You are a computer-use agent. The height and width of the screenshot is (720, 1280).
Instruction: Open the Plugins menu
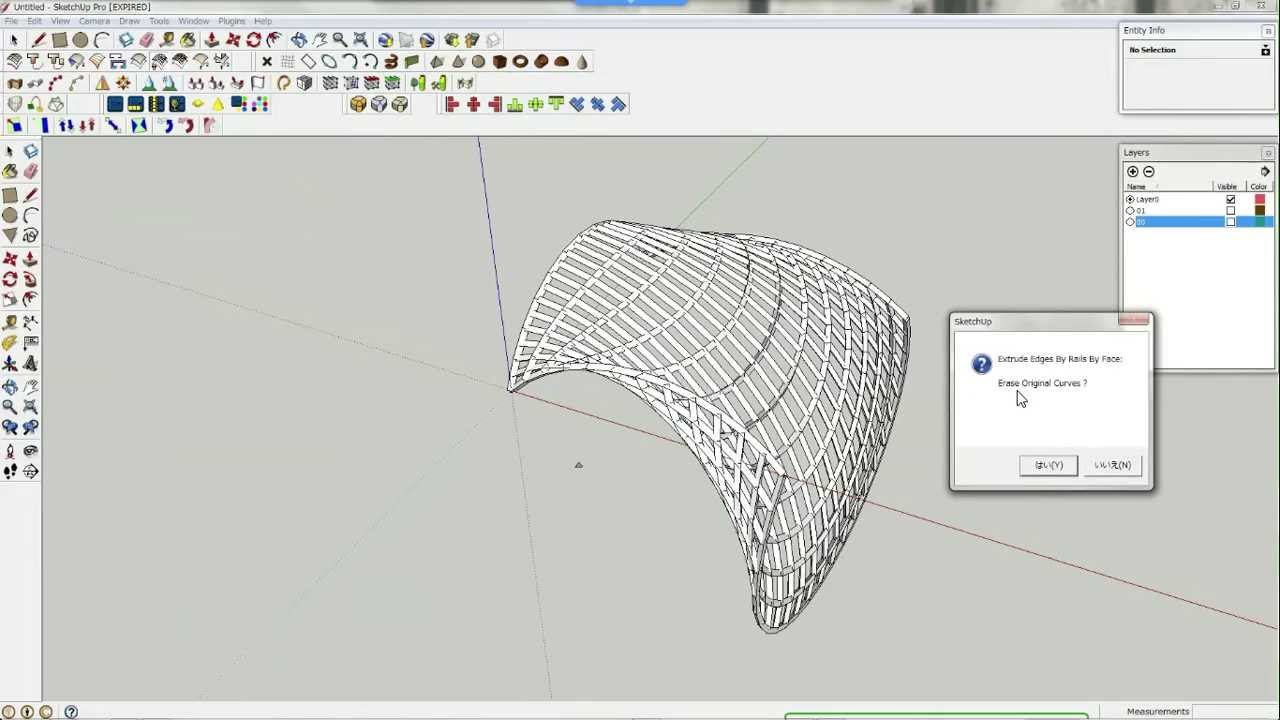click(231, 20)
